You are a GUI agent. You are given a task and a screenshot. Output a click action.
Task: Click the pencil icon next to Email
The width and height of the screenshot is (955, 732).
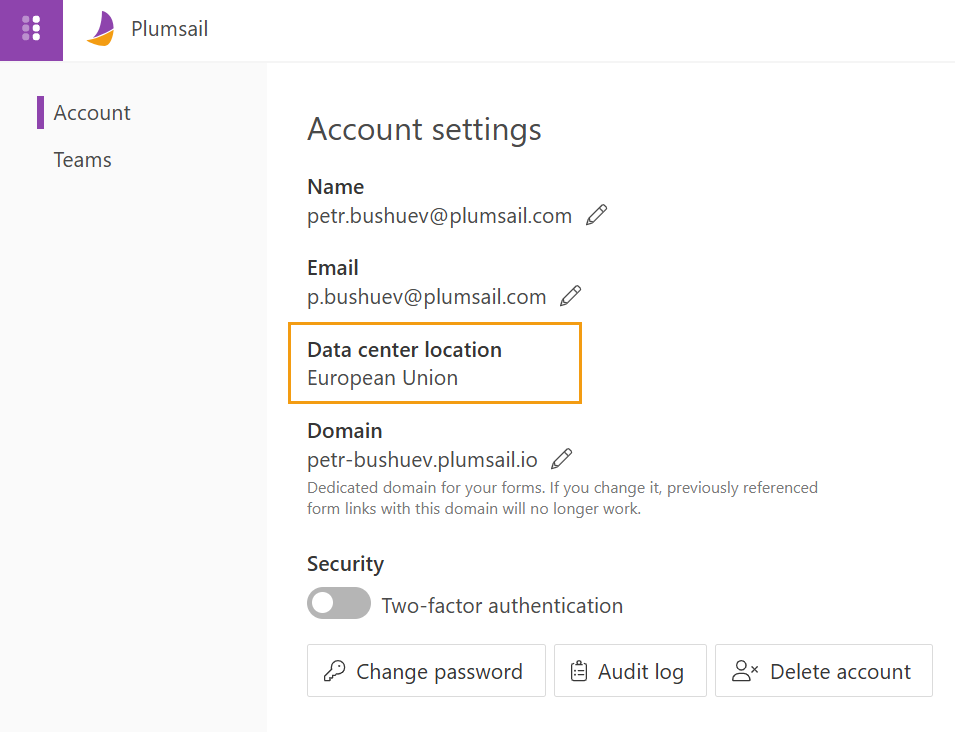570,296
